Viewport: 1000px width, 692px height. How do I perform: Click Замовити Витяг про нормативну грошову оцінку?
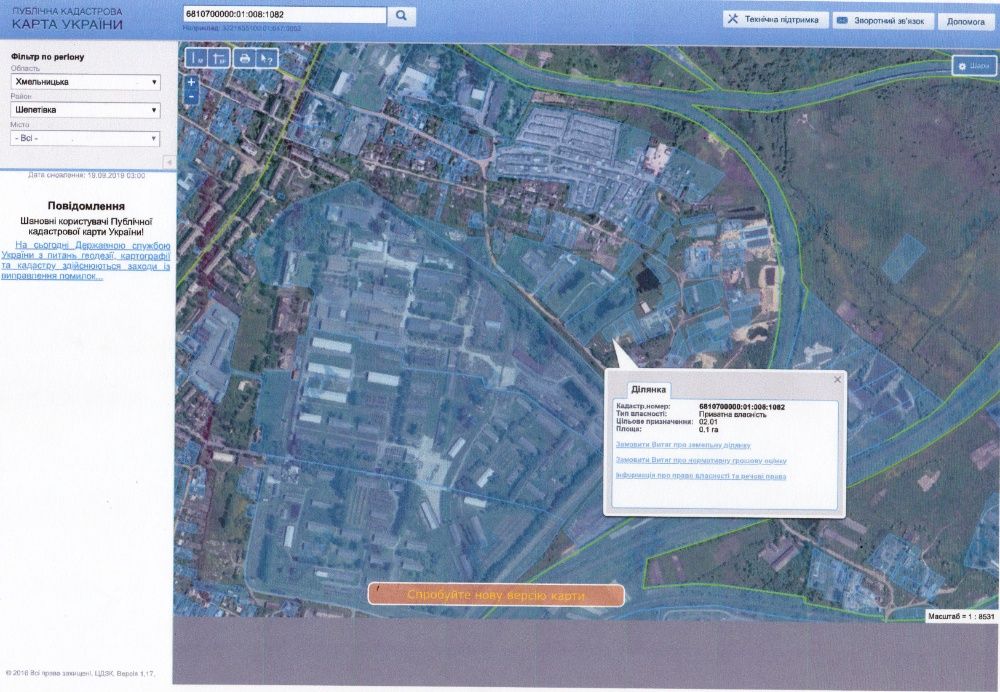point(701,460)
